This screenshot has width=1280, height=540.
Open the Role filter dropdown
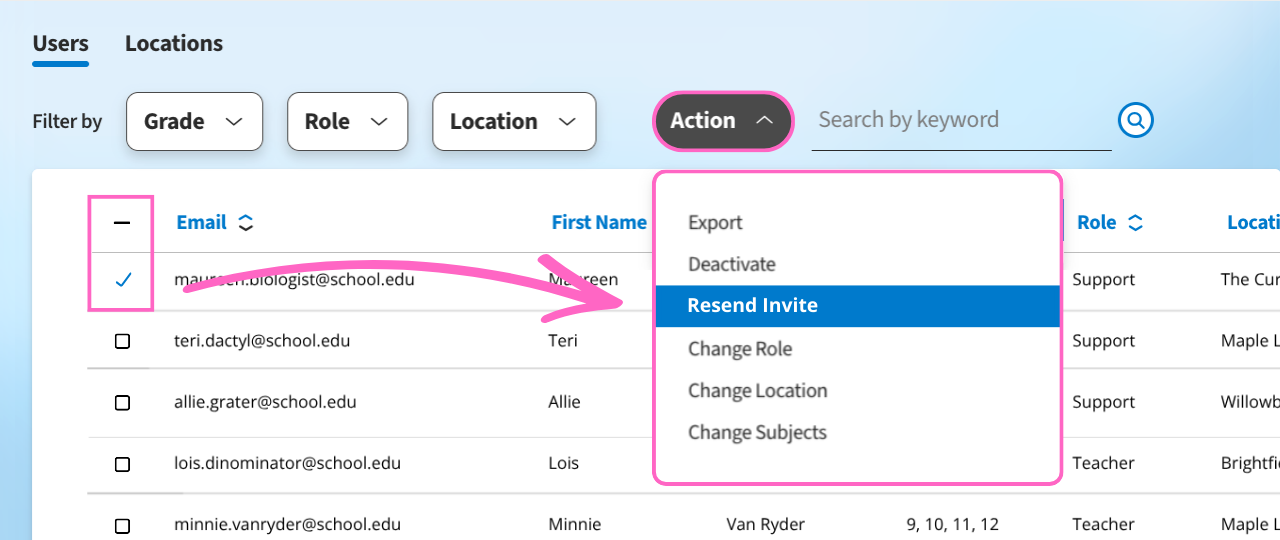347,121
